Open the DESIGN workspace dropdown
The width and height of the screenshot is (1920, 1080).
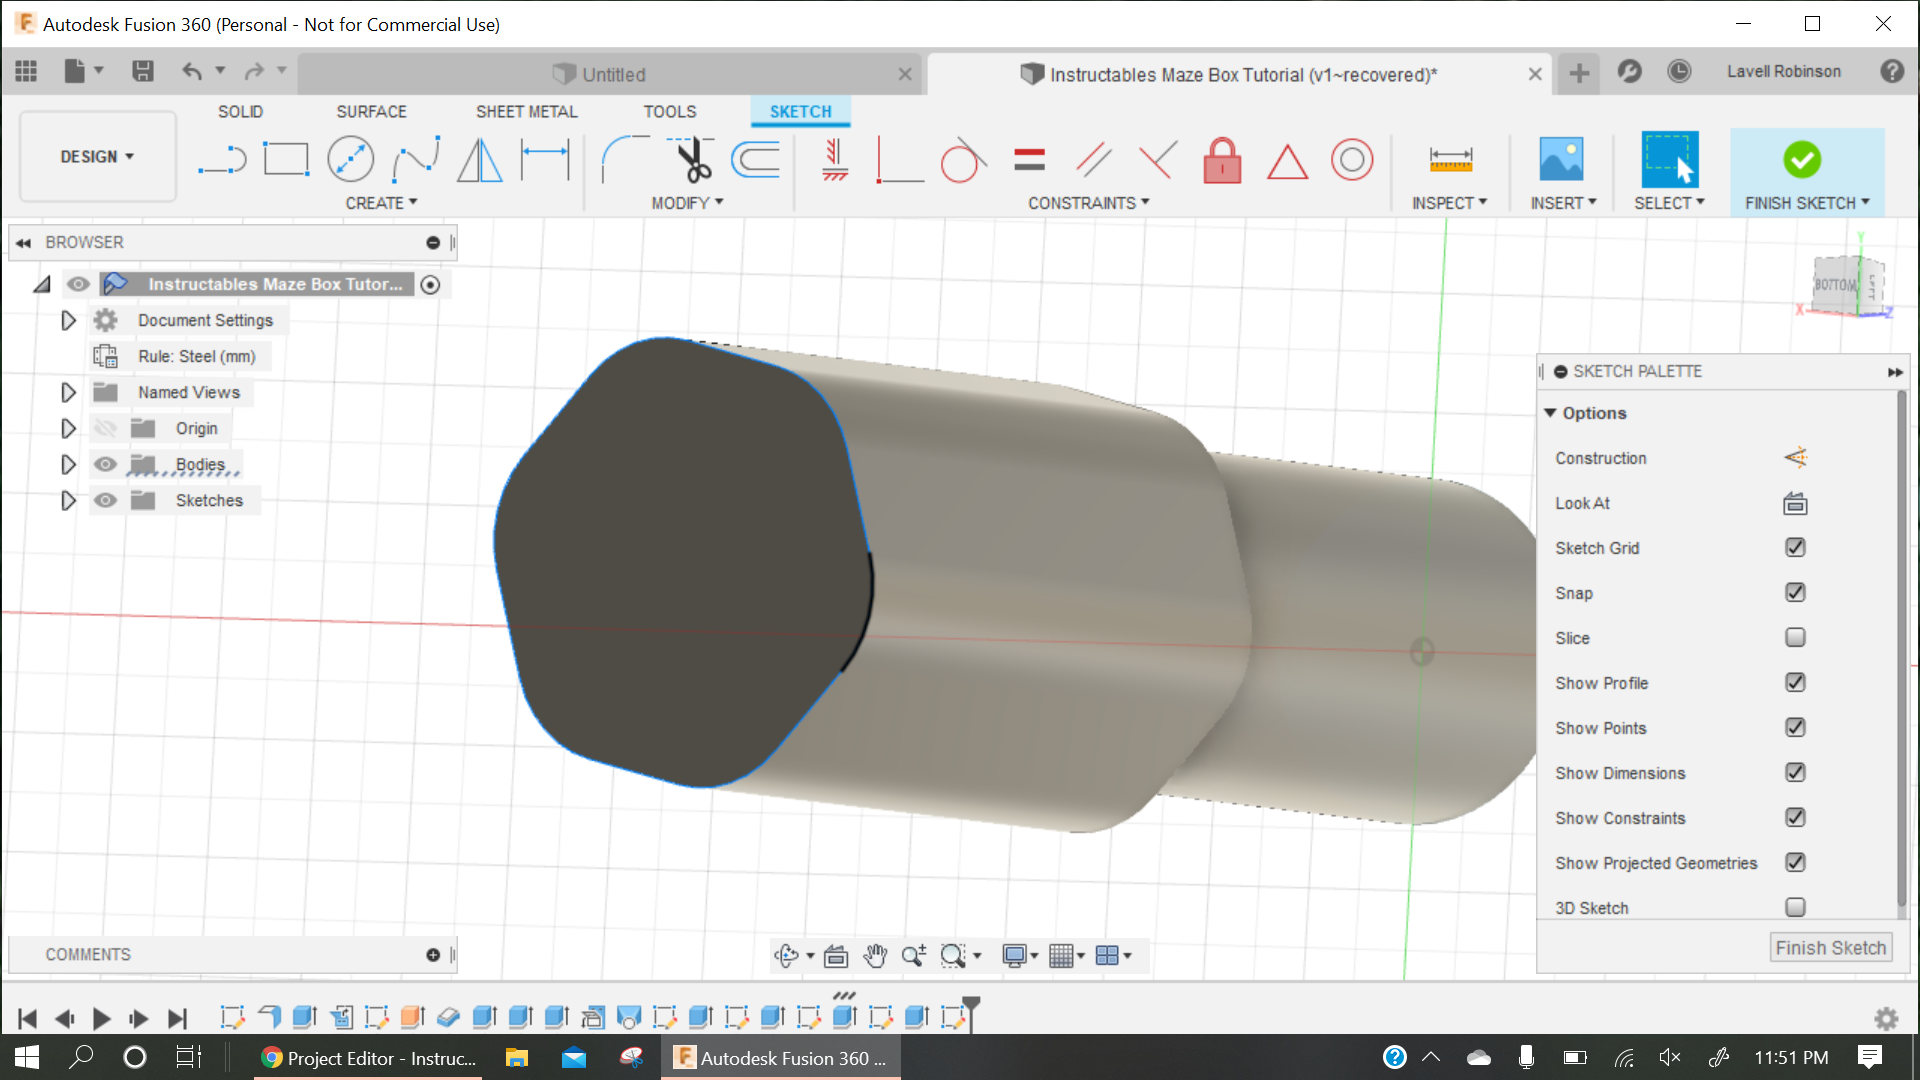pos(97,157)
